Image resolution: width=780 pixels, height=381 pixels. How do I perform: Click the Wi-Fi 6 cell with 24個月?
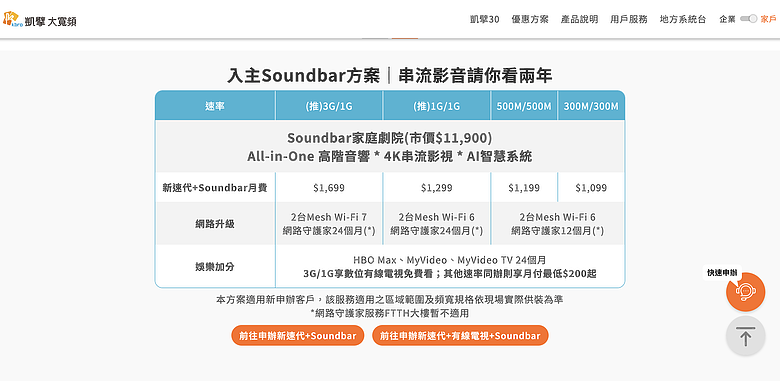click(437, 224)
